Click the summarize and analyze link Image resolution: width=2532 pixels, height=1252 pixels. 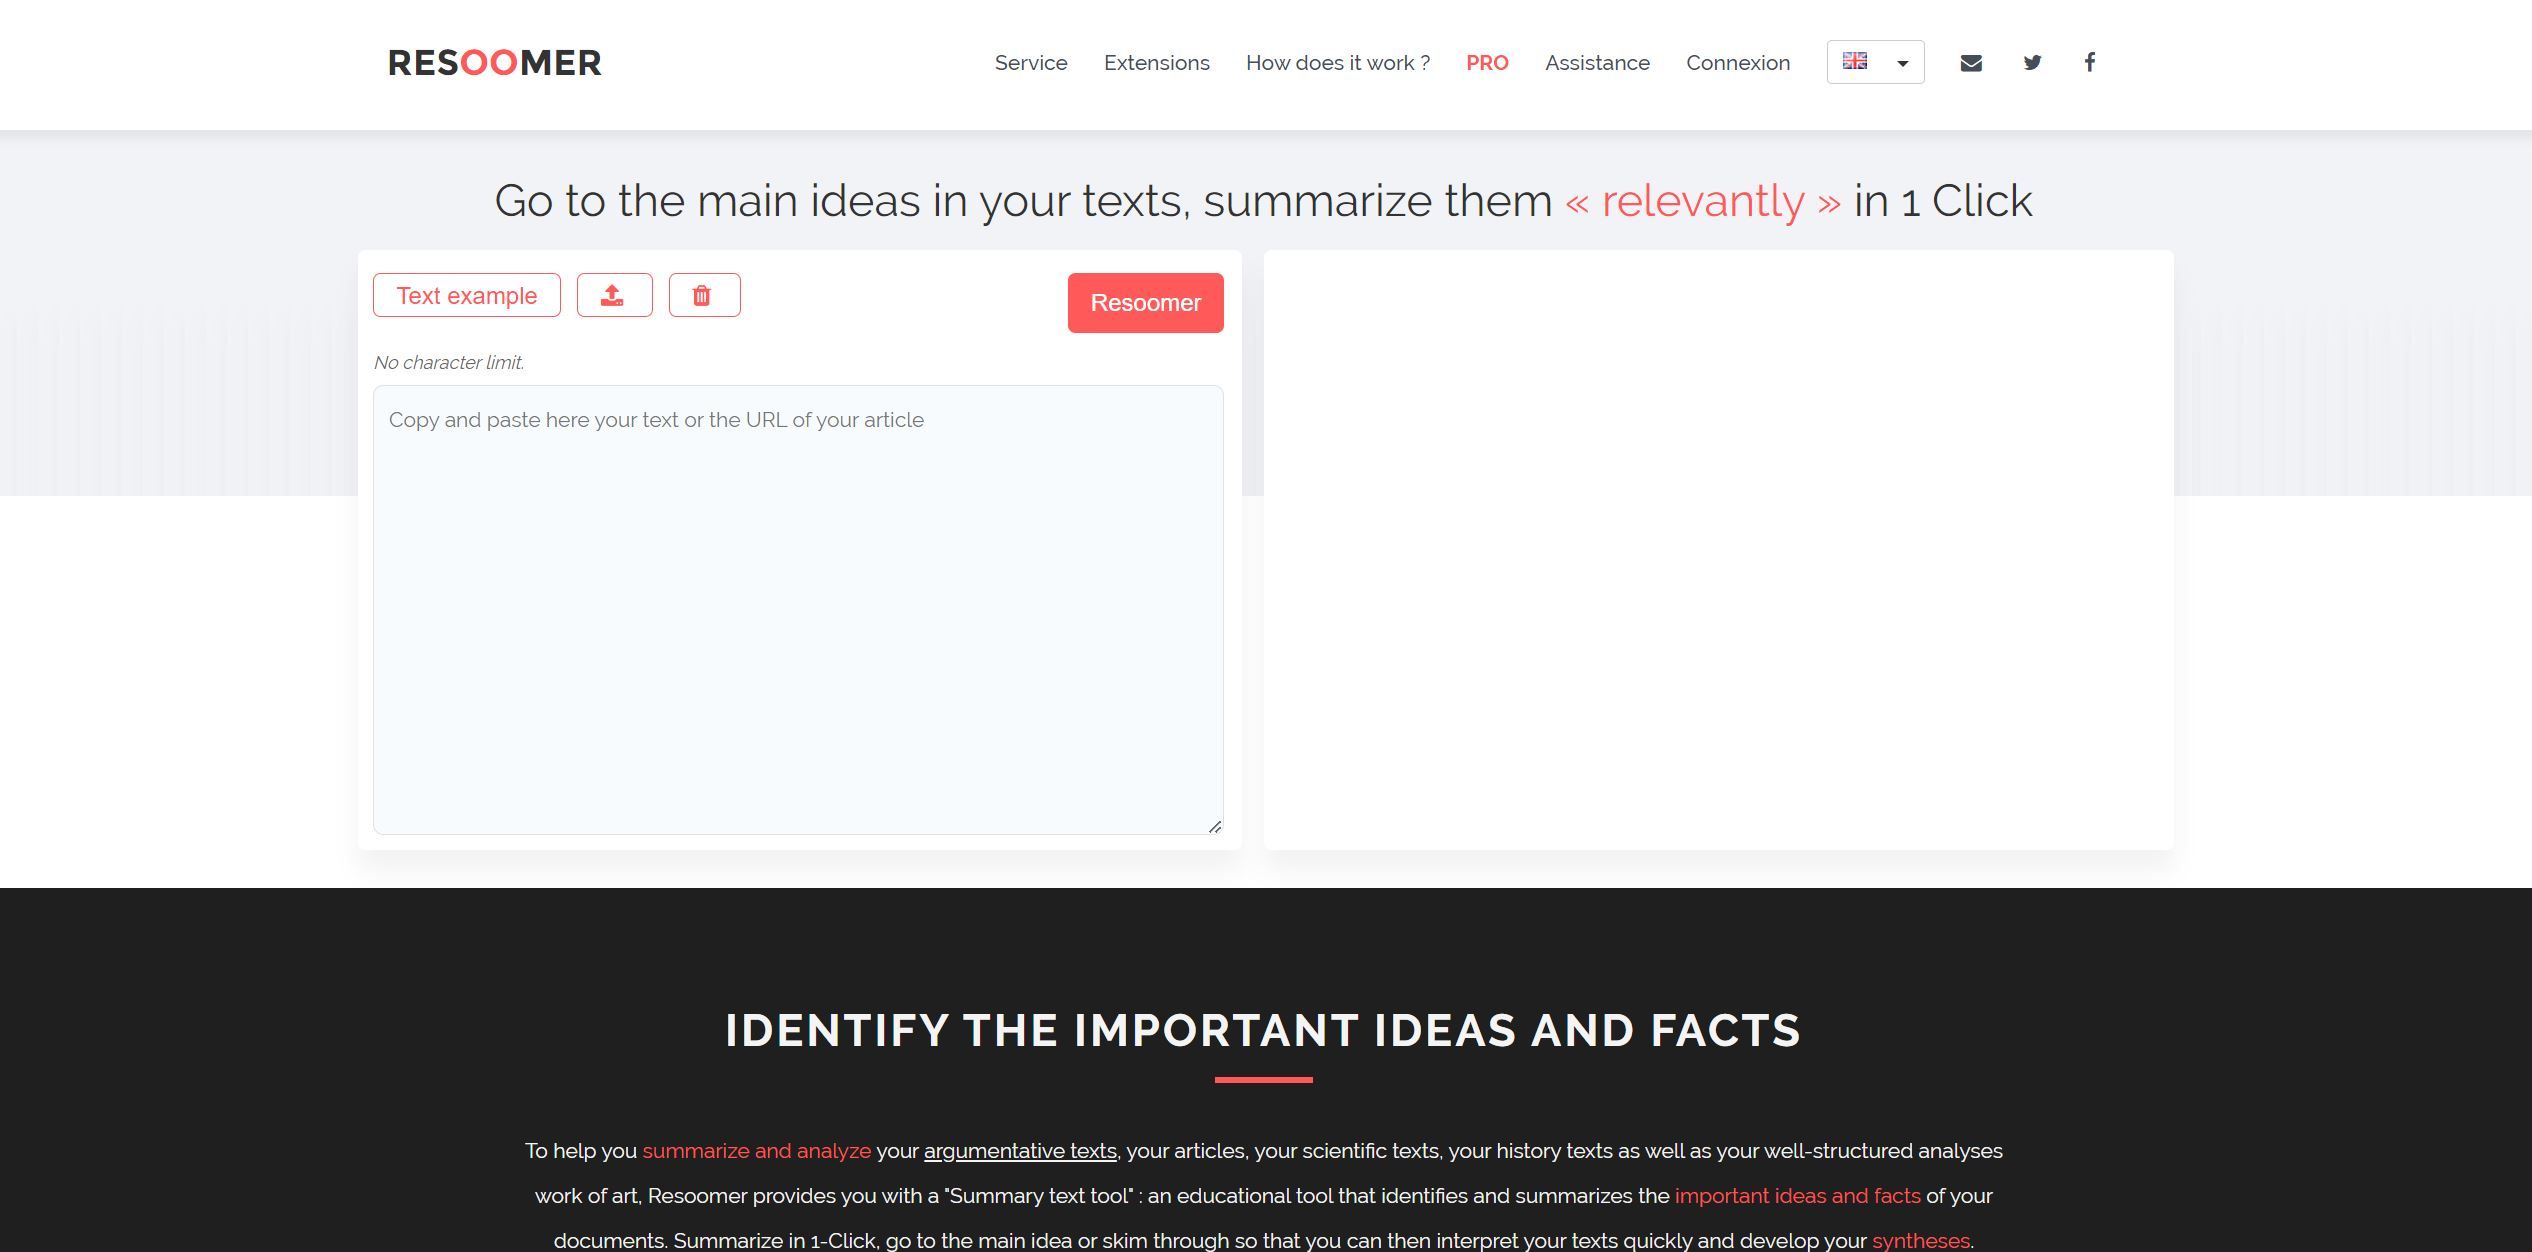(756, 1150)
